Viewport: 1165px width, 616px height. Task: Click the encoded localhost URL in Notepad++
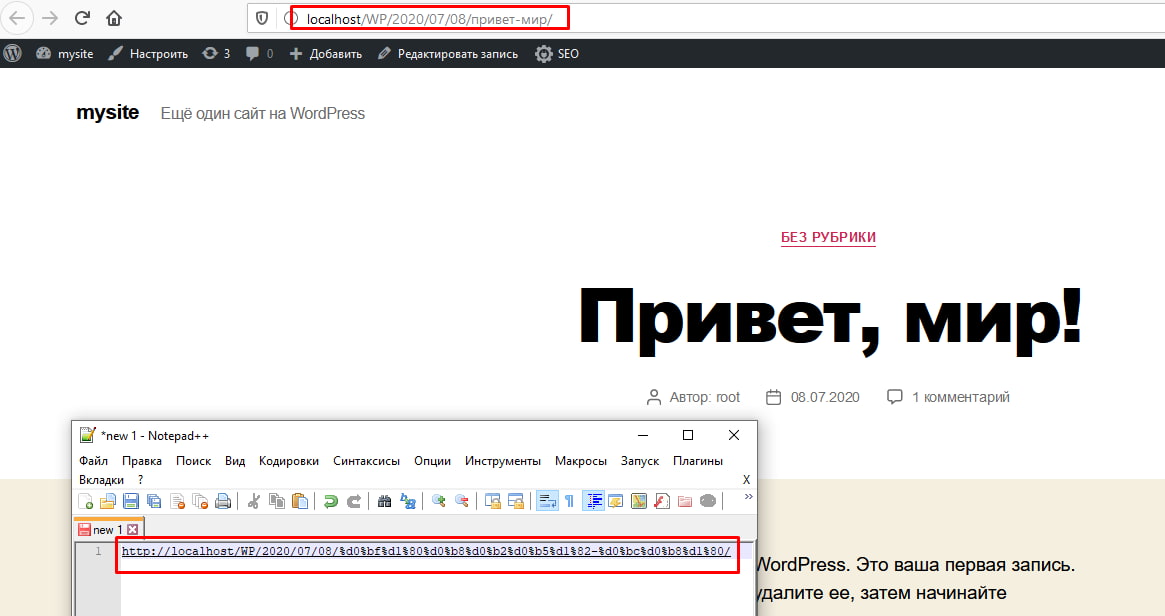[x=426, y=551]
